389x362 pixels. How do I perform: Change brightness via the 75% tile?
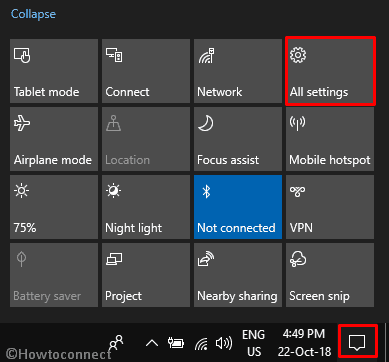click(54, 207)
